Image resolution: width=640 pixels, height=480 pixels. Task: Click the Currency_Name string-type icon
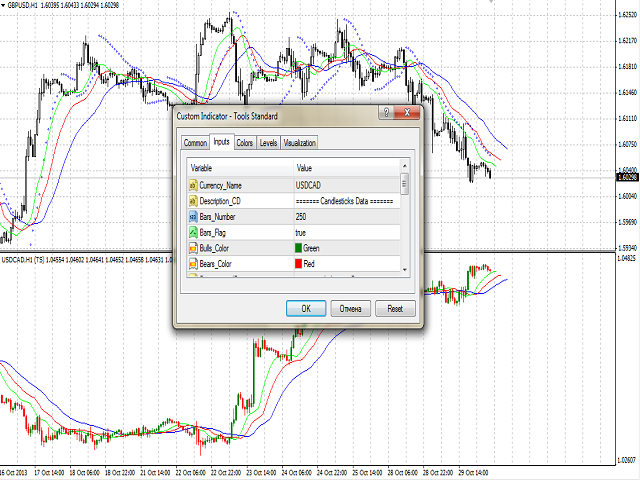click(193, 185)
